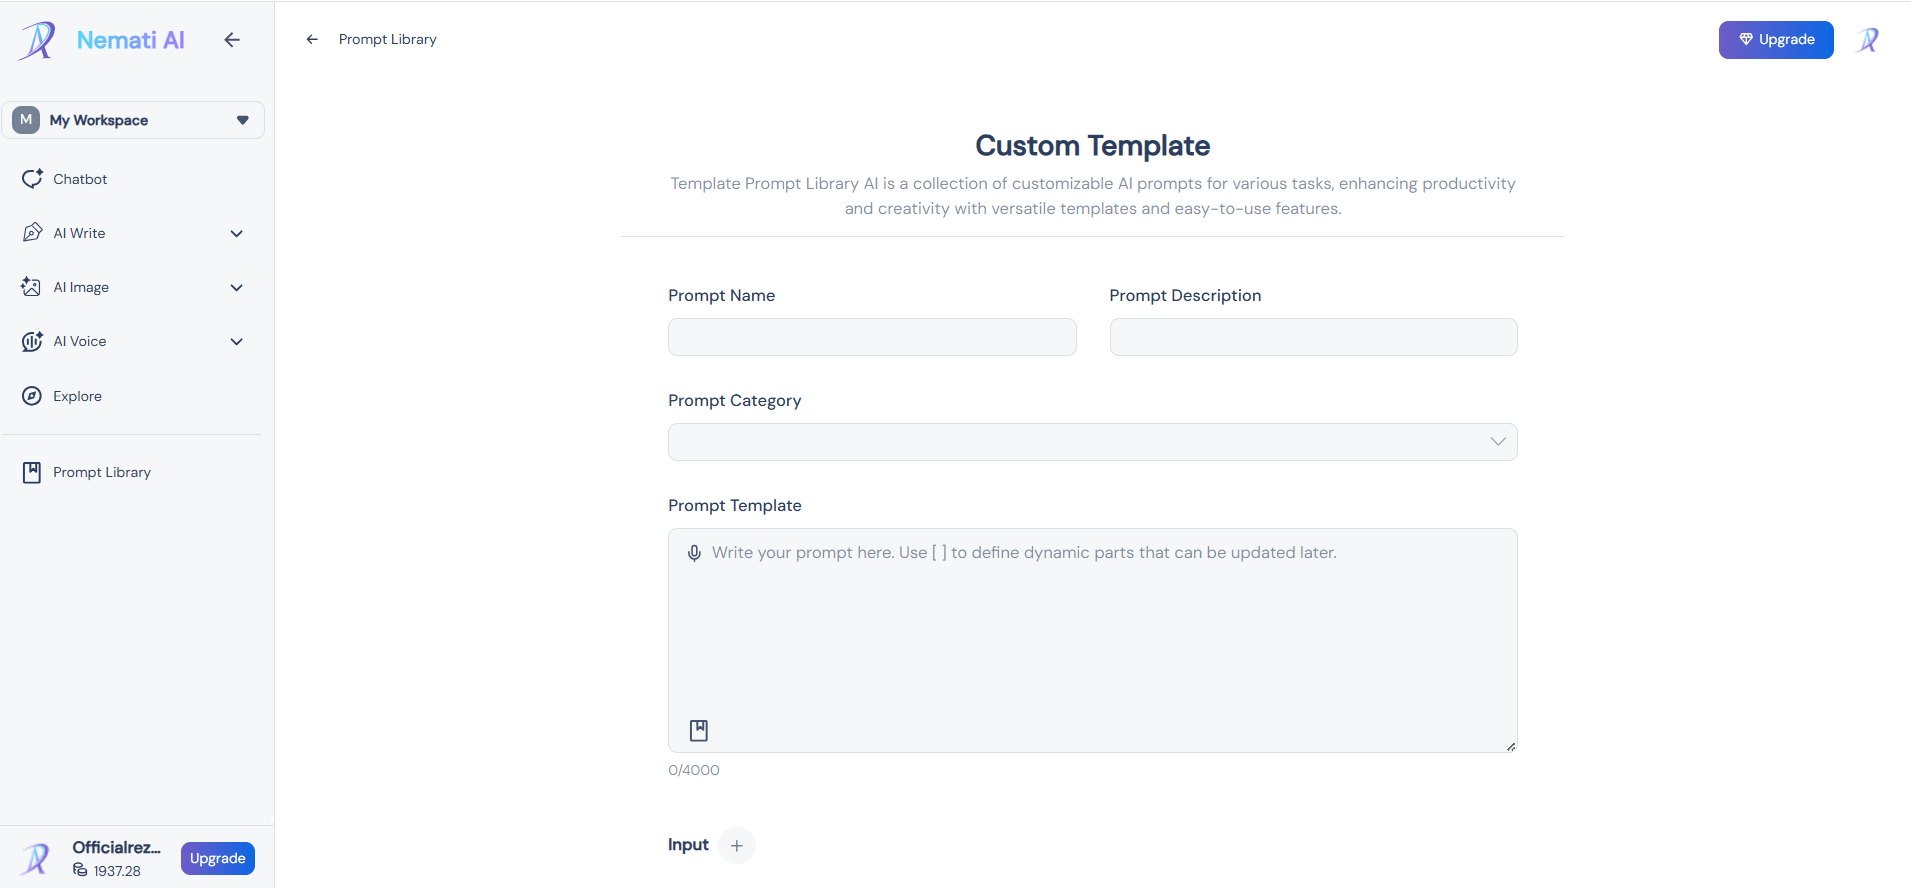Click the save icon inside the prompt textarea

click(x=697, y=730)
